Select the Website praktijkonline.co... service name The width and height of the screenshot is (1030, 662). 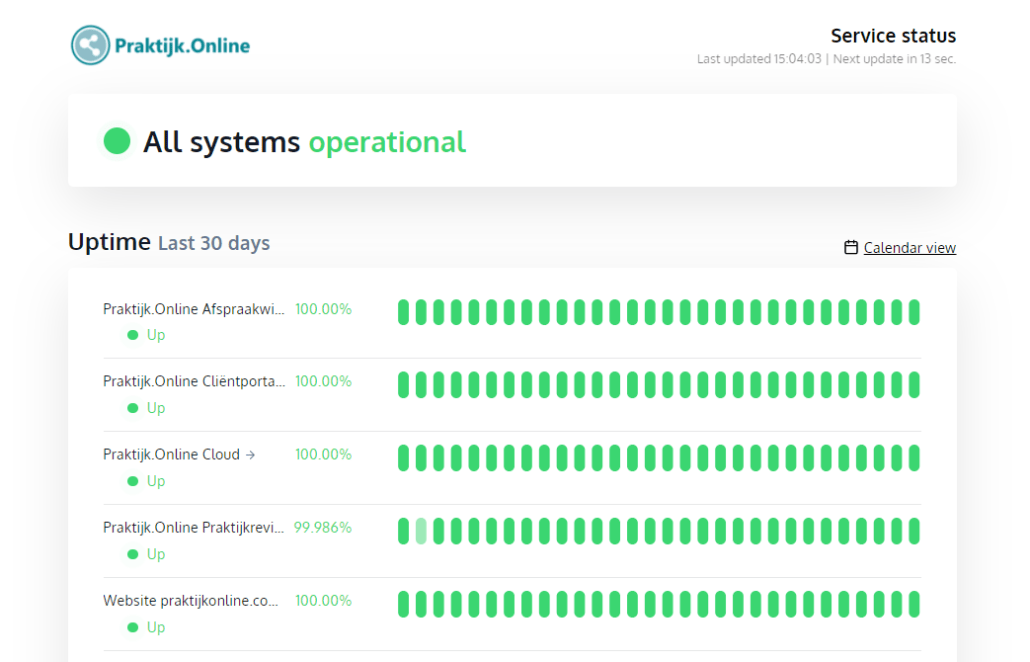pos(190,600)
